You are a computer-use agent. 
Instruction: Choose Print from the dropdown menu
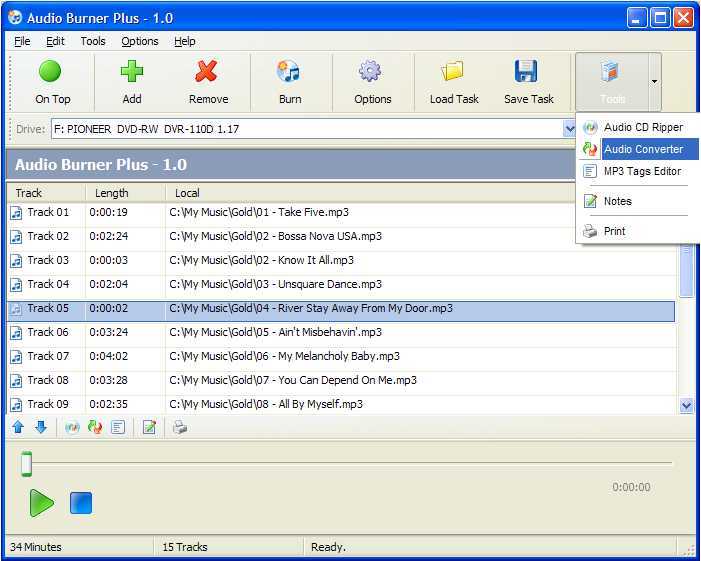(639, 231)
